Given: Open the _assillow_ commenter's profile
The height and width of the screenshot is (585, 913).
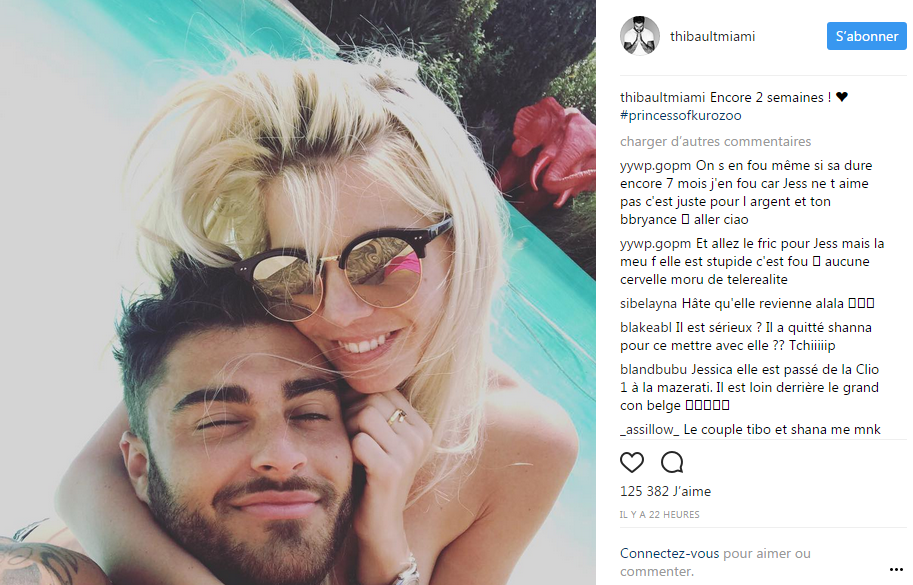Looking at the screenshot, I should coord(650,430).
